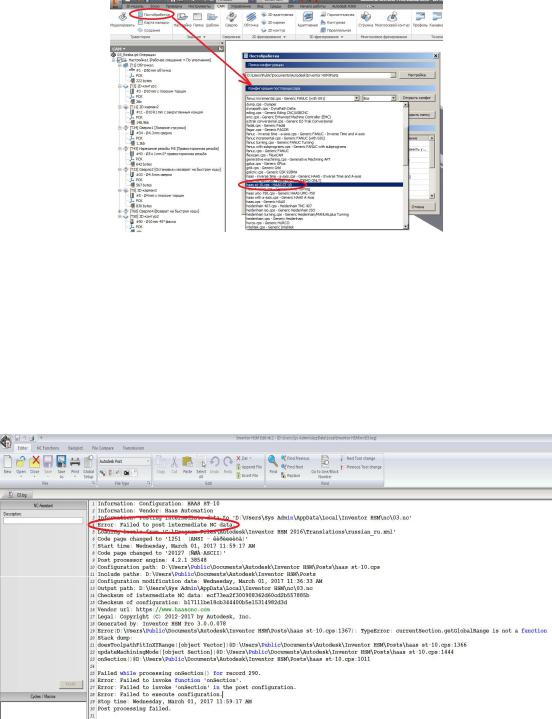
Task: Click the Close file icon with red X
Action: coord(34,462)
